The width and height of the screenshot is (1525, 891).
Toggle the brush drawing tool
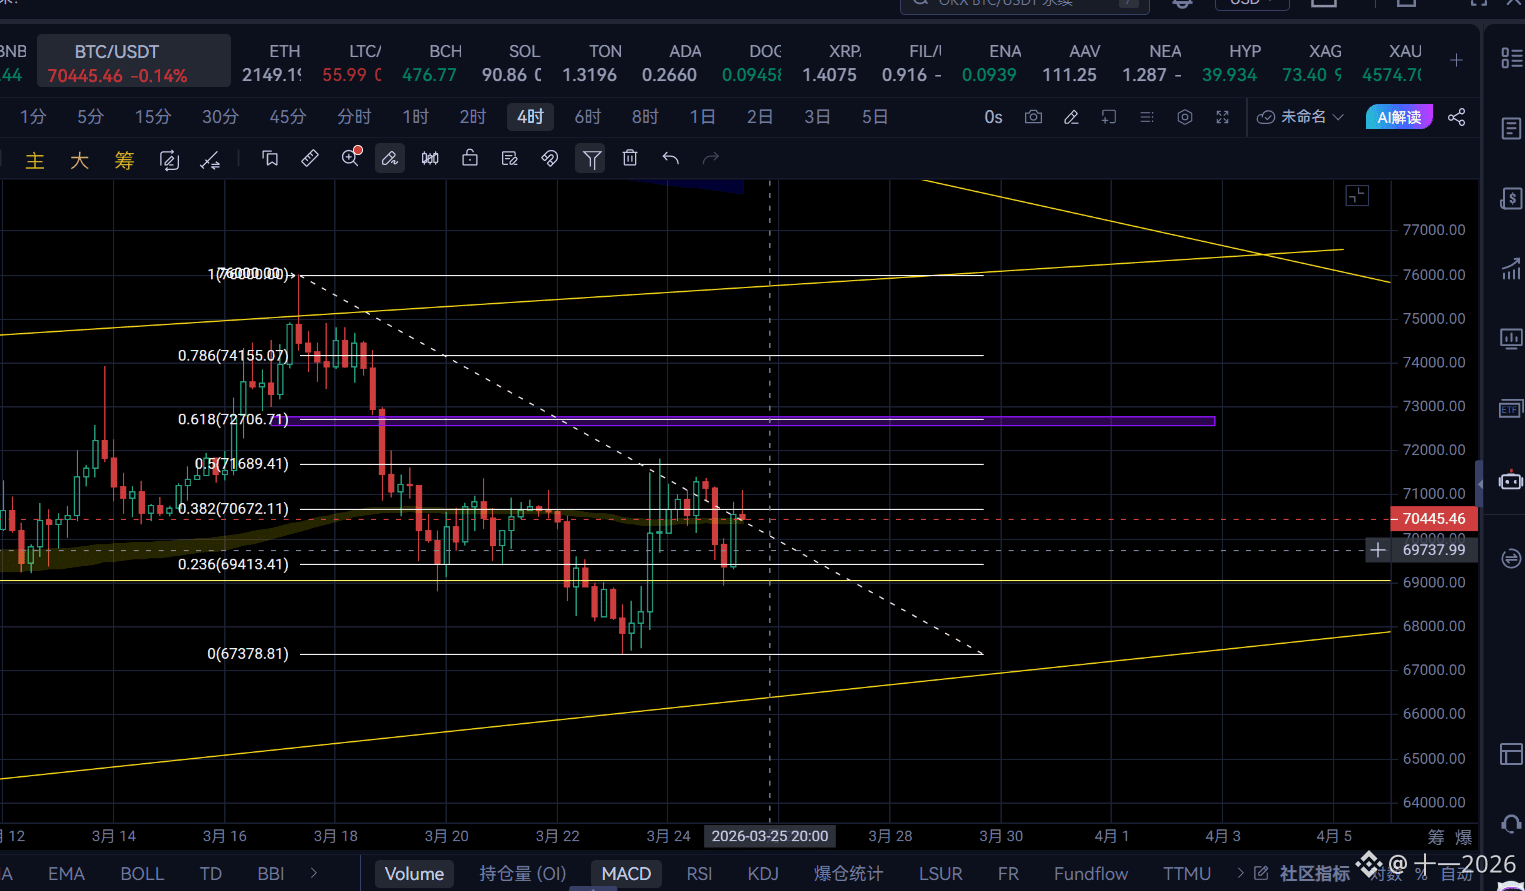(390, 158)
